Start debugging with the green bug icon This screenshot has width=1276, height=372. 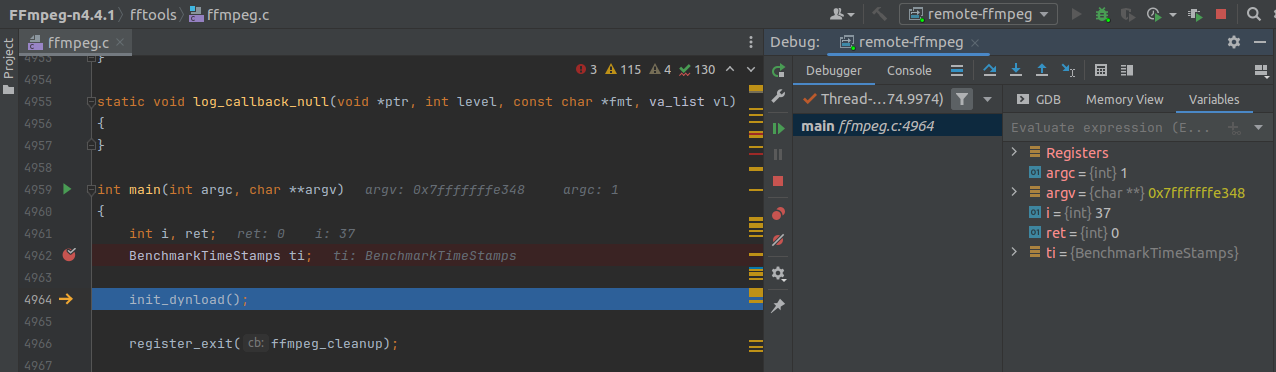(x=1102, y=14)
